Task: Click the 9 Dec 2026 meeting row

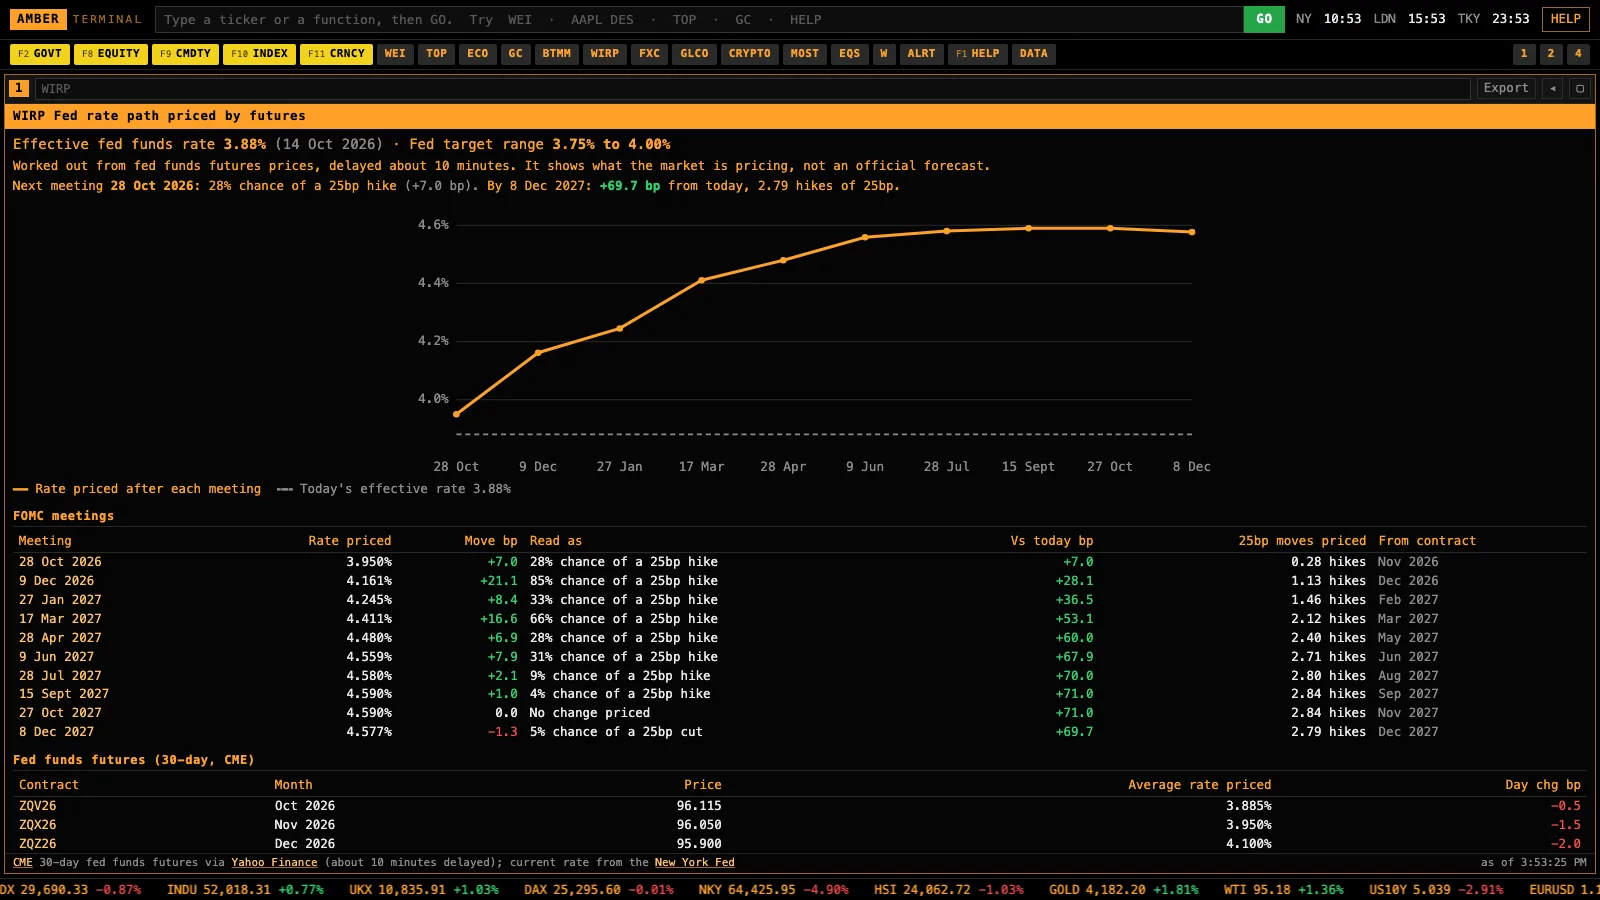Action: click(800, 581)
